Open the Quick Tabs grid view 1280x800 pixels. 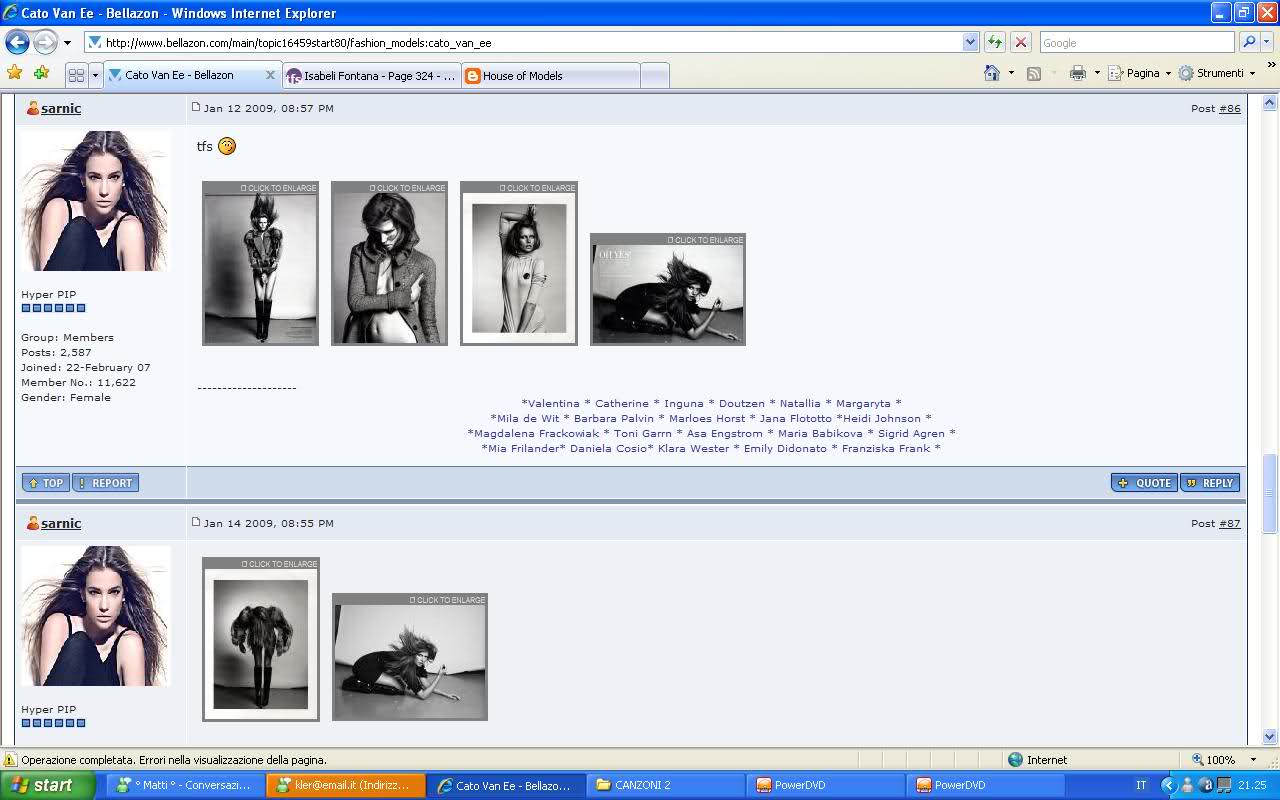(x=76, y=75)
